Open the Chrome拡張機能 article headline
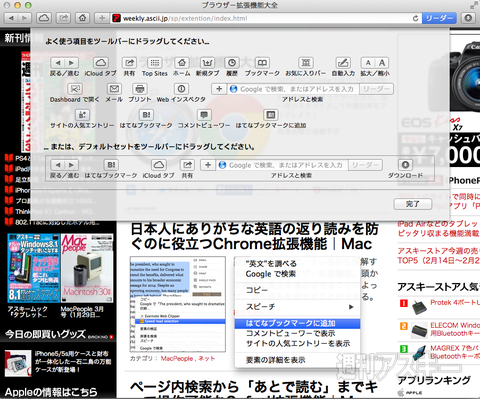The height and width of the screenshot is (399, 480). pos(255,237)
